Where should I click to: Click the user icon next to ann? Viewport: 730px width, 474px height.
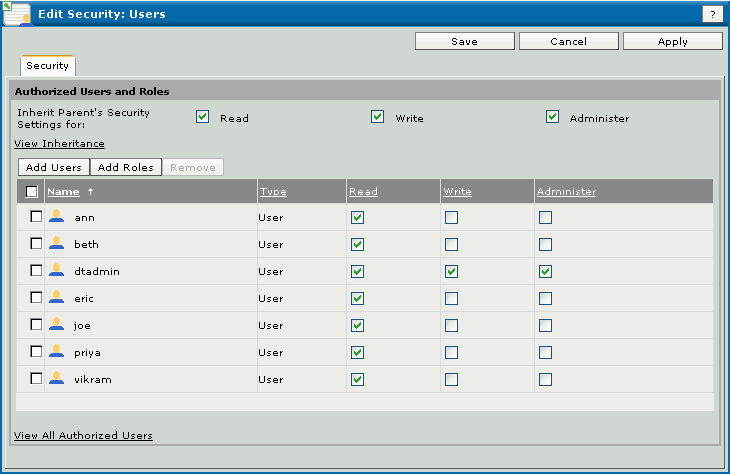57,217
